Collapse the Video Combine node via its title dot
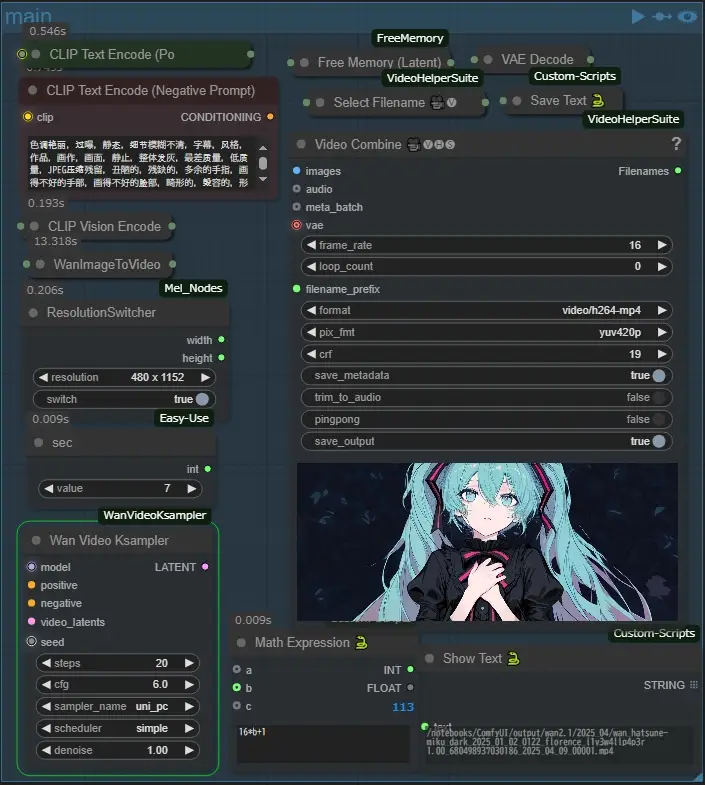705x785 pixels. (x=301, y=144)
